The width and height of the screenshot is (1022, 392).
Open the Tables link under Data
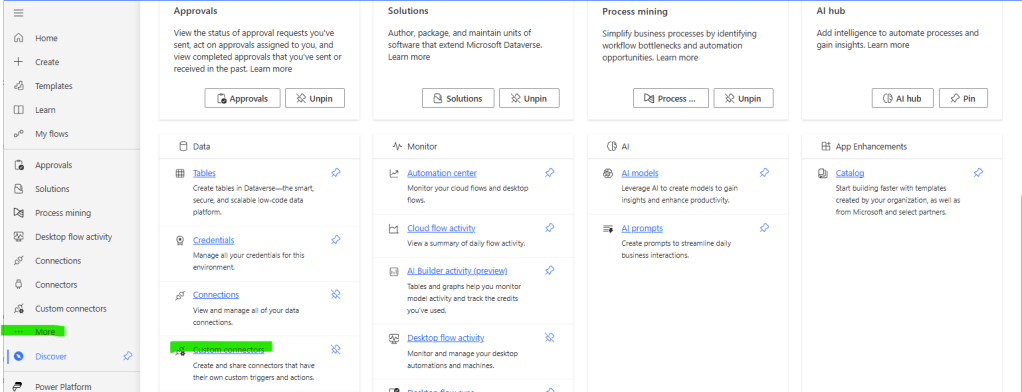point(204,173)
